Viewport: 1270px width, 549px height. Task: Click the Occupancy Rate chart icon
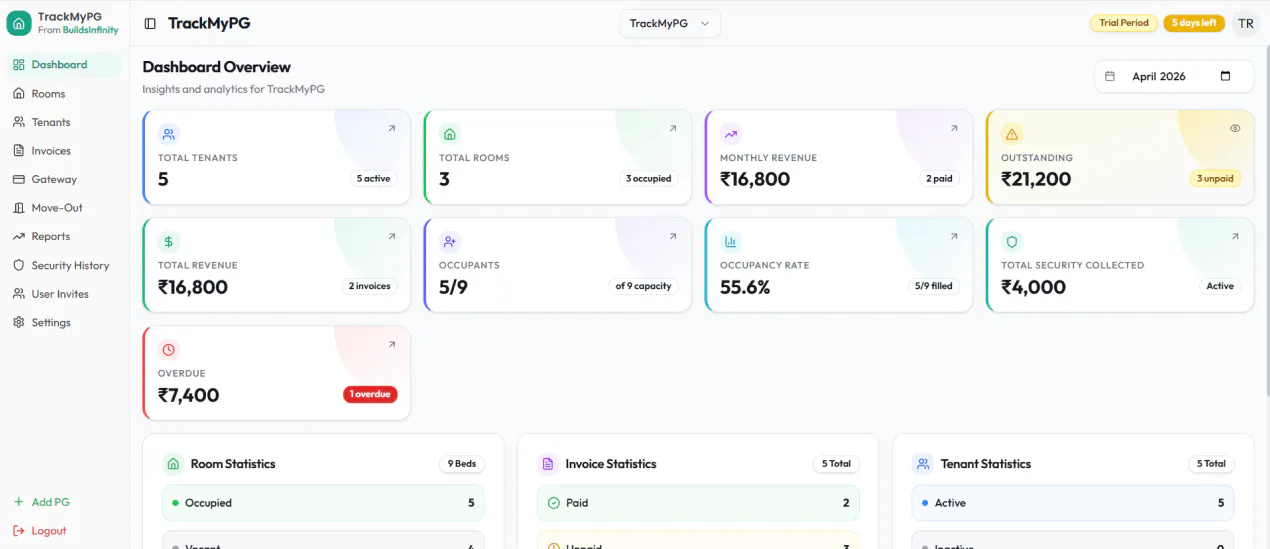731,242
